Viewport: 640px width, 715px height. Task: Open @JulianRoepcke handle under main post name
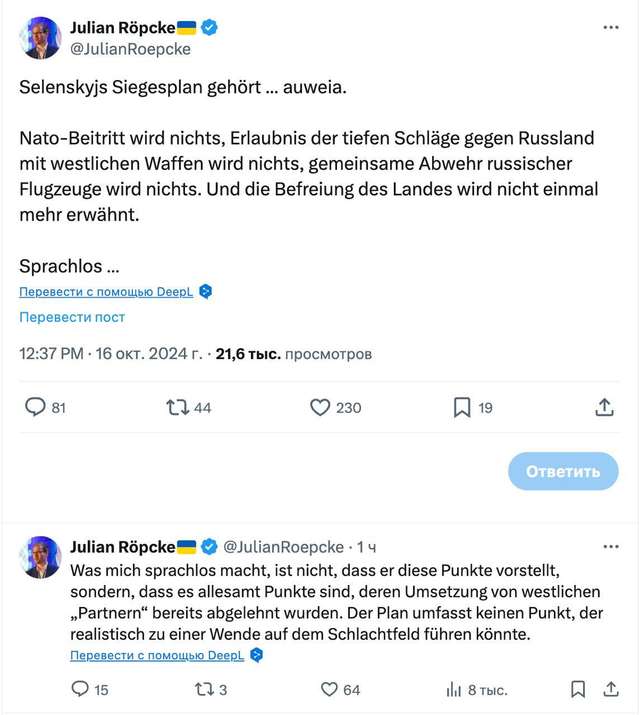130,48
